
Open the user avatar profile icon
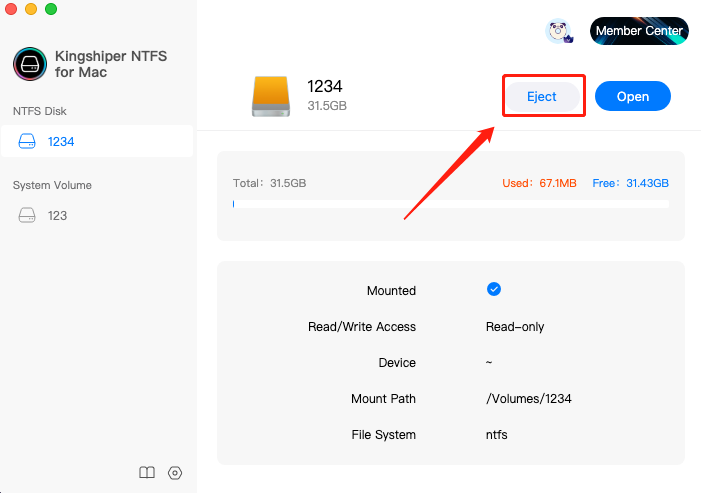558,31
